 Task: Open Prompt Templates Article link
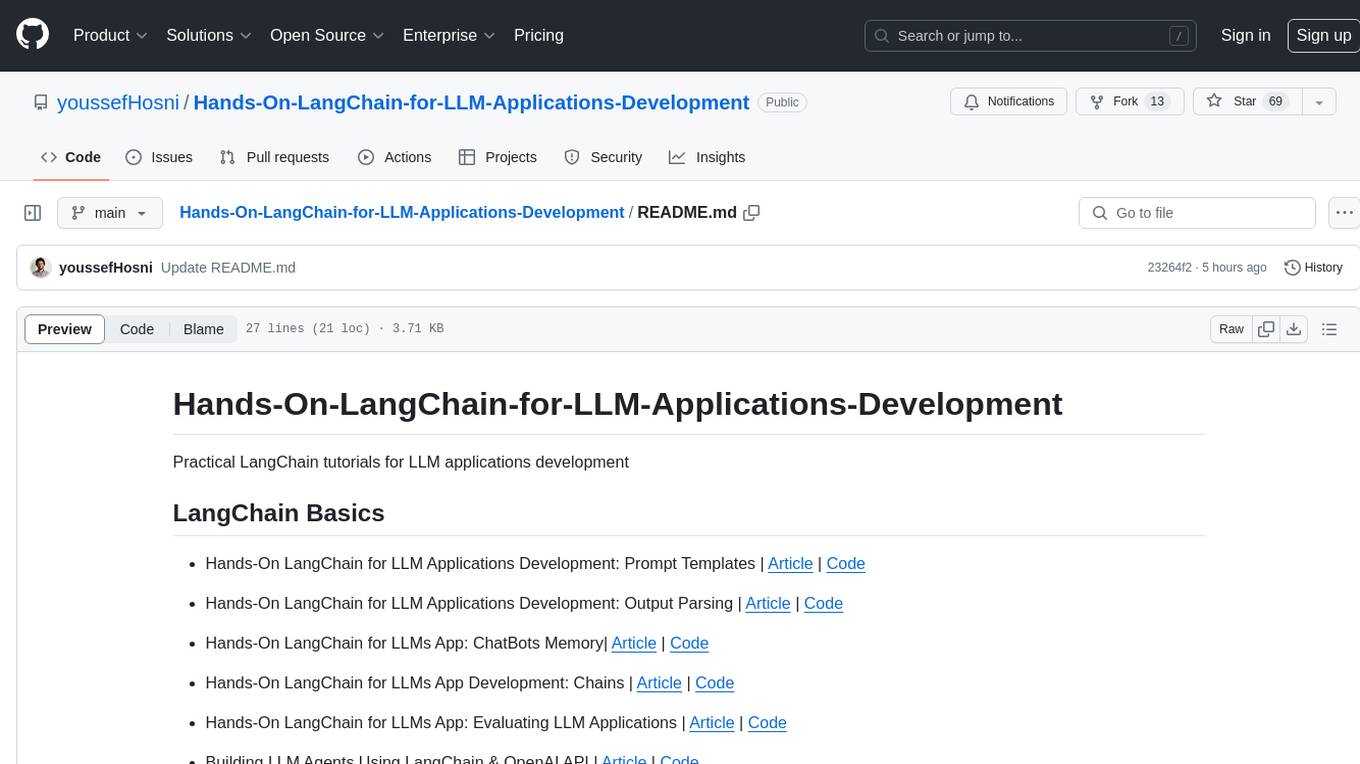(790, 563)
